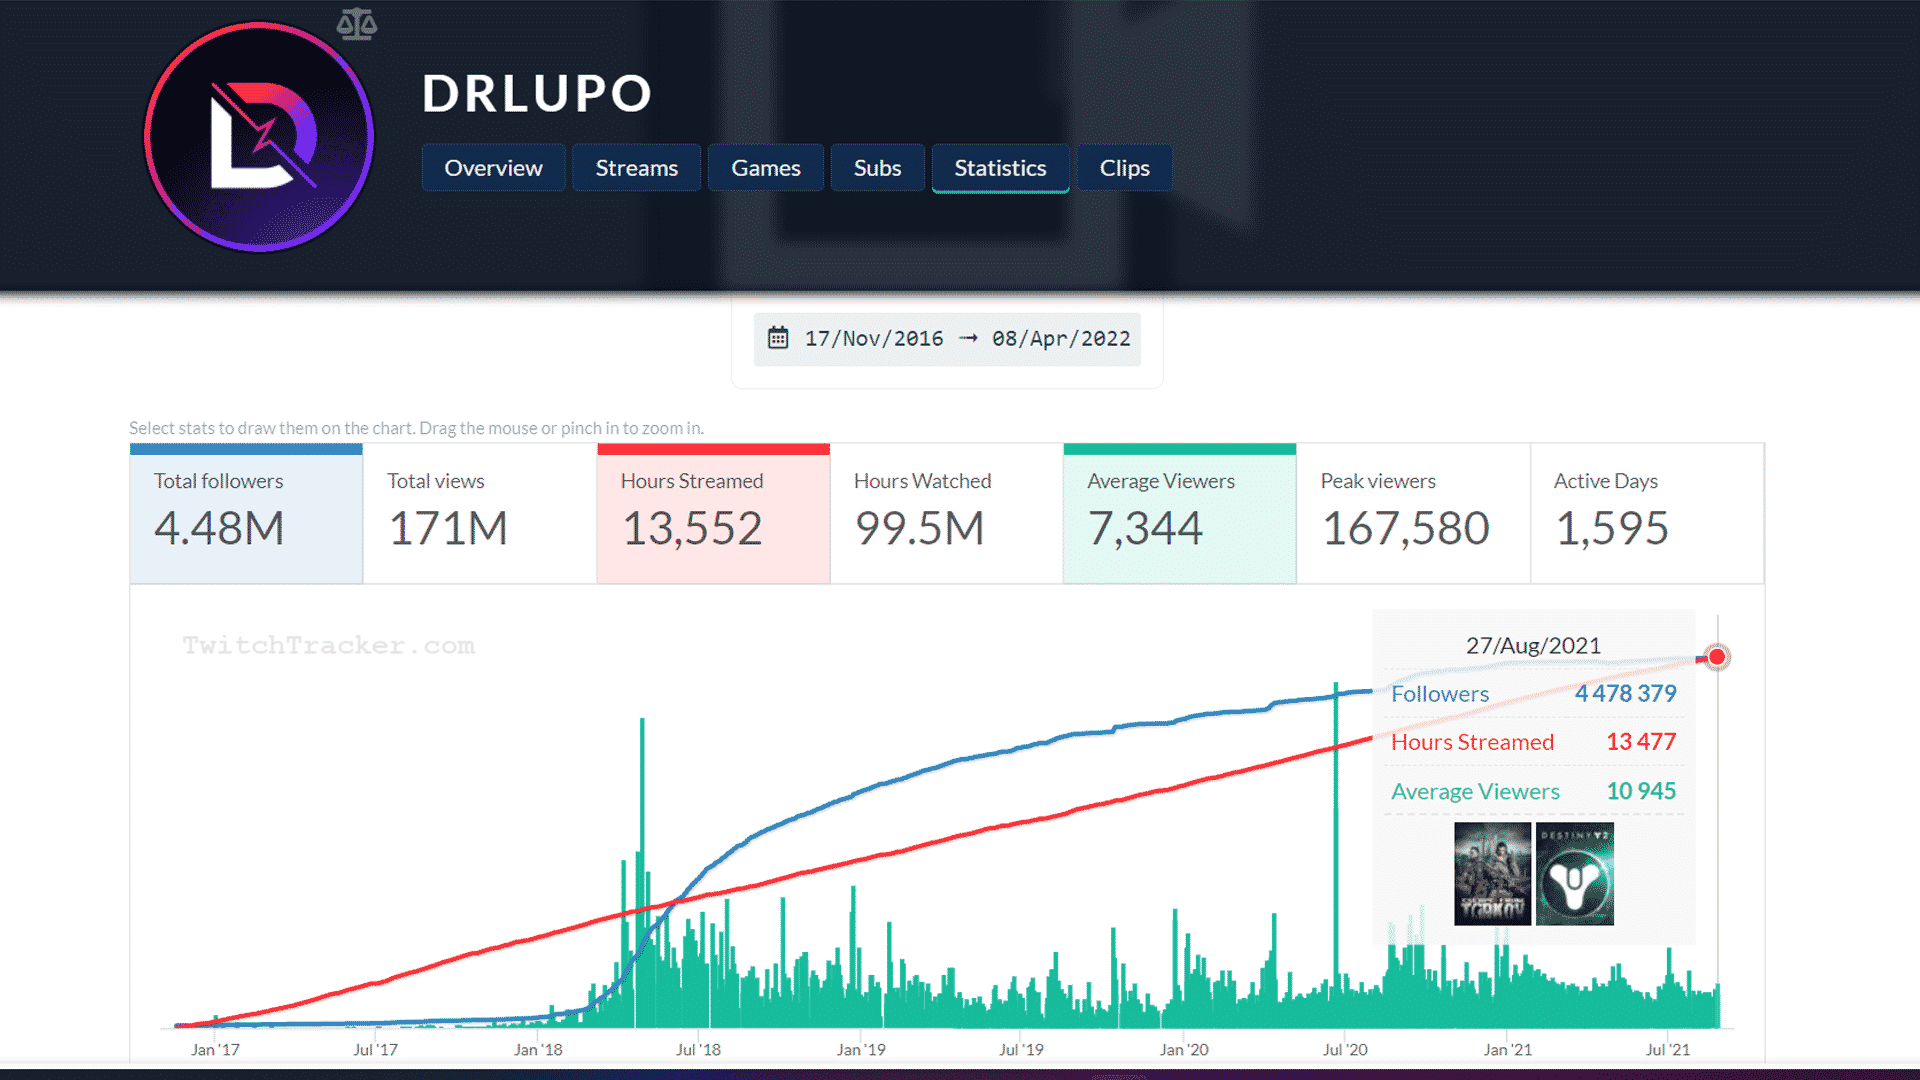1920x1080 pixels.
Task: Click the Jan '20 axis label
Action: point(1184,1049)
